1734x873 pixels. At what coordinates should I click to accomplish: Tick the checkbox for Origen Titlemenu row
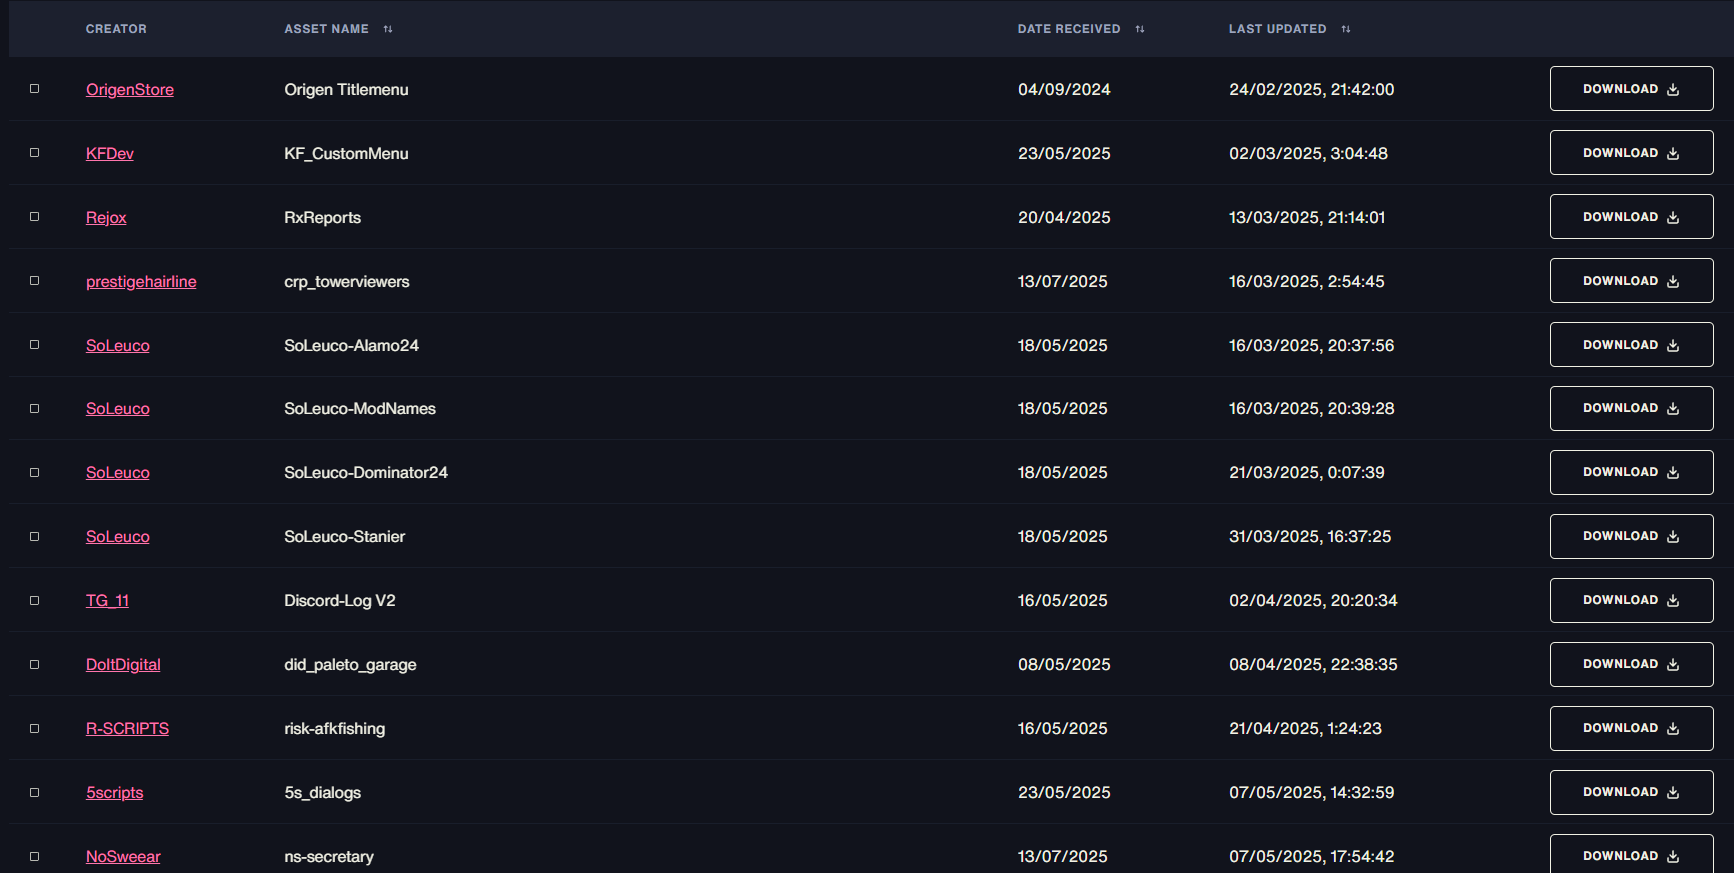pos(35,89)
